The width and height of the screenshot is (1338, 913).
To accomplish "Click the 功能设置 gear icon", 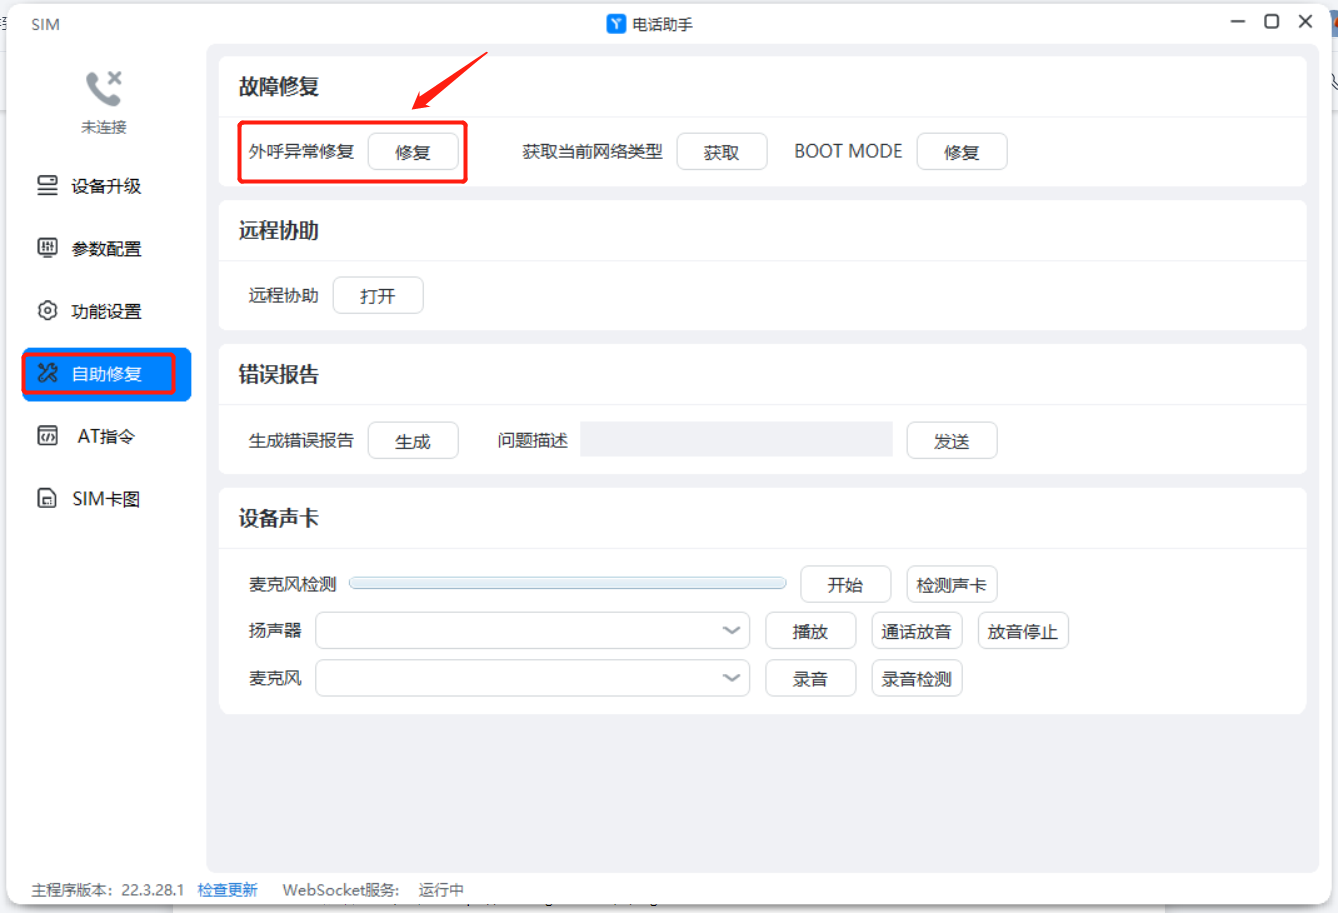I will point(47,311).
